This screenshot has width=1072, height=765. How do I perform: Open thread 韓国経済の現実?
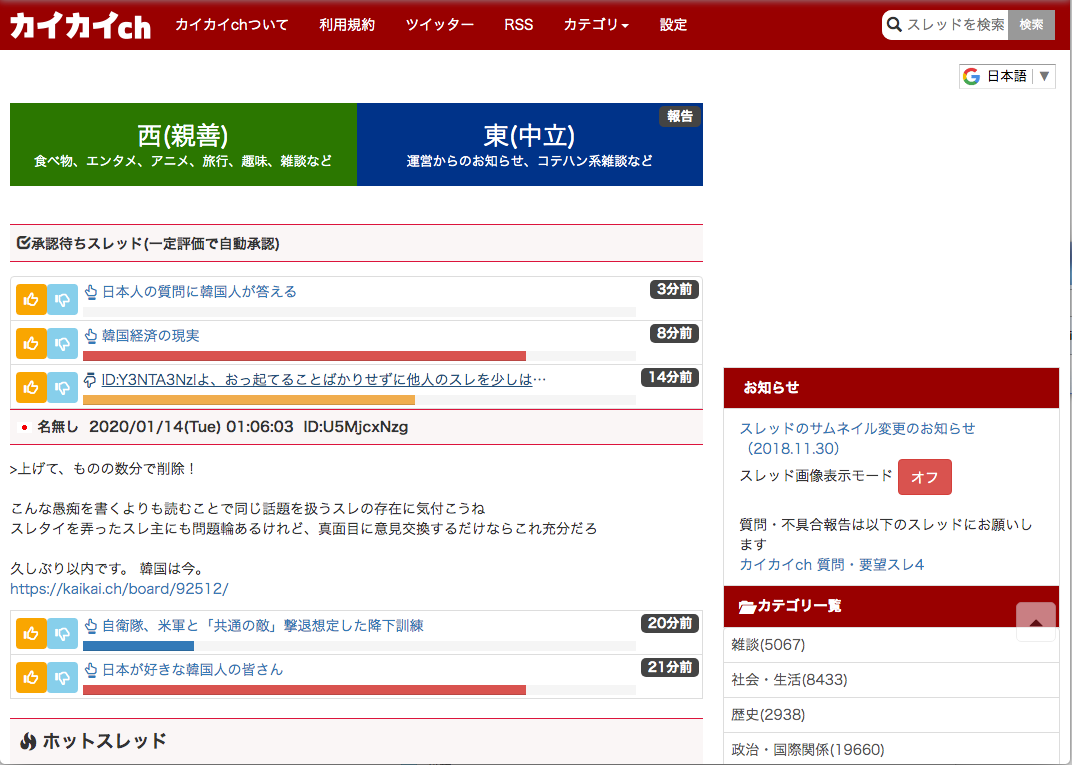pyautogui.click(x=150, y=336)
